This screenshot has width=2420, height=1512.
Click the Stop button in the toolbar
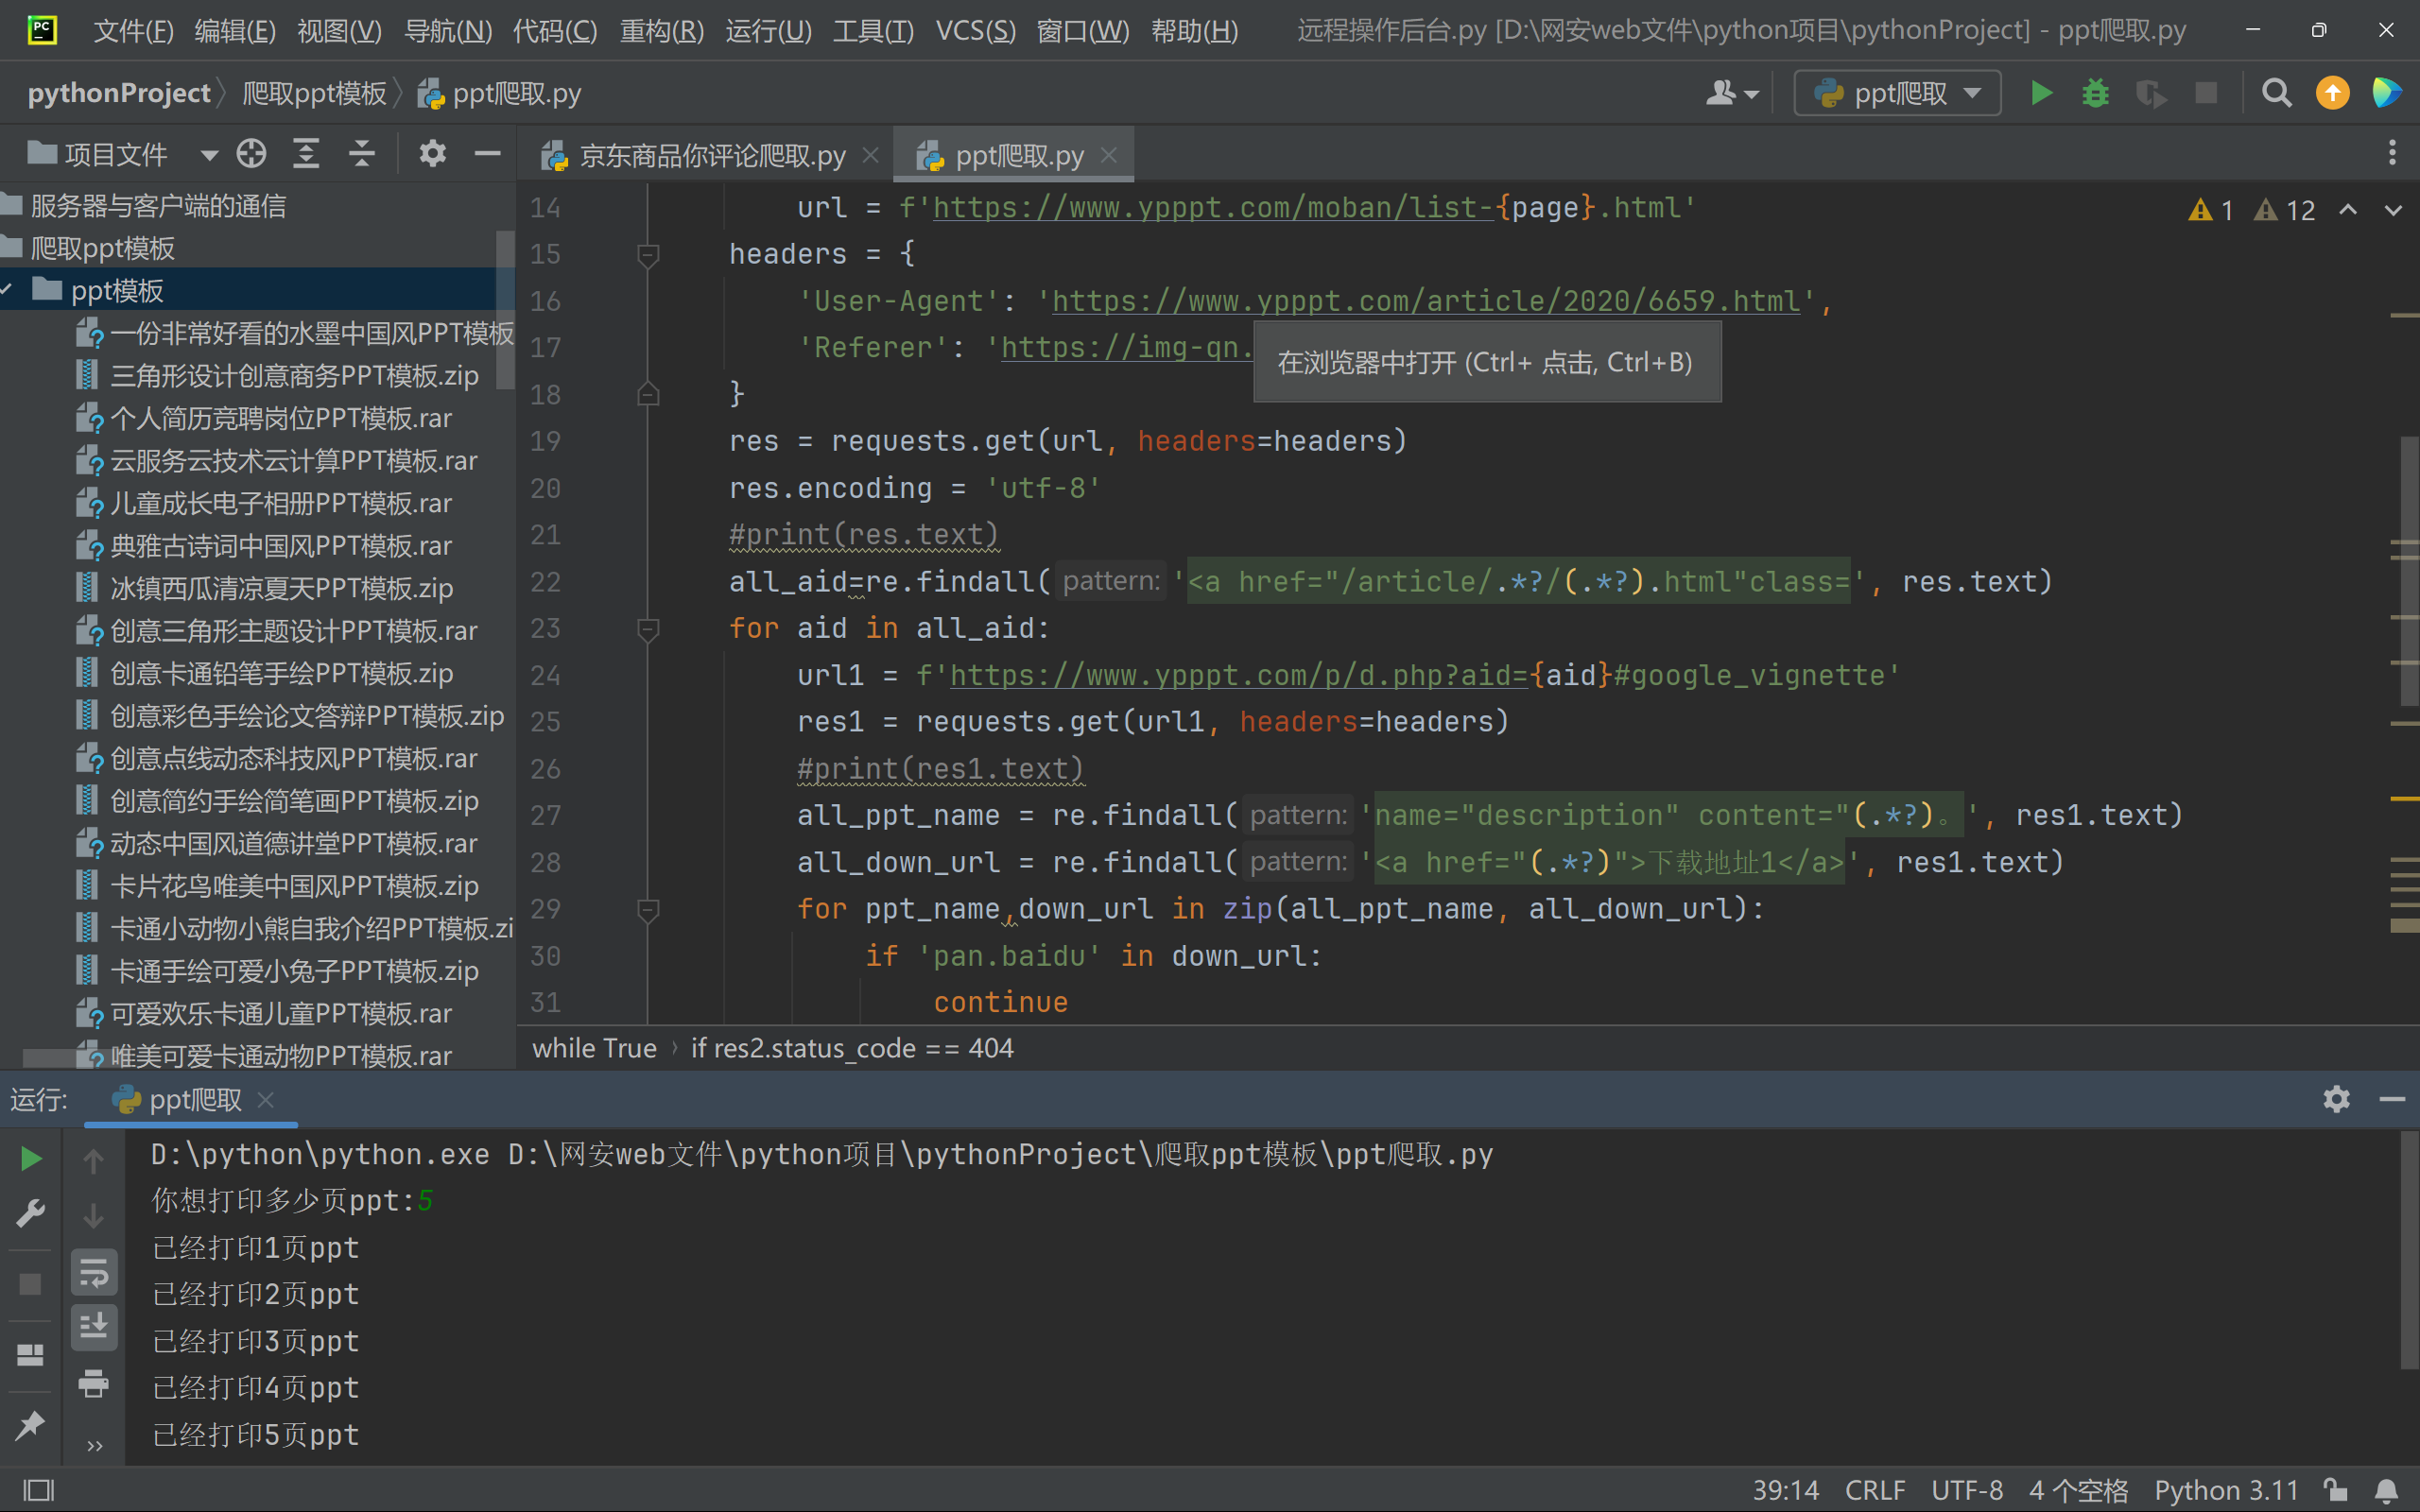pos(2206,93)
